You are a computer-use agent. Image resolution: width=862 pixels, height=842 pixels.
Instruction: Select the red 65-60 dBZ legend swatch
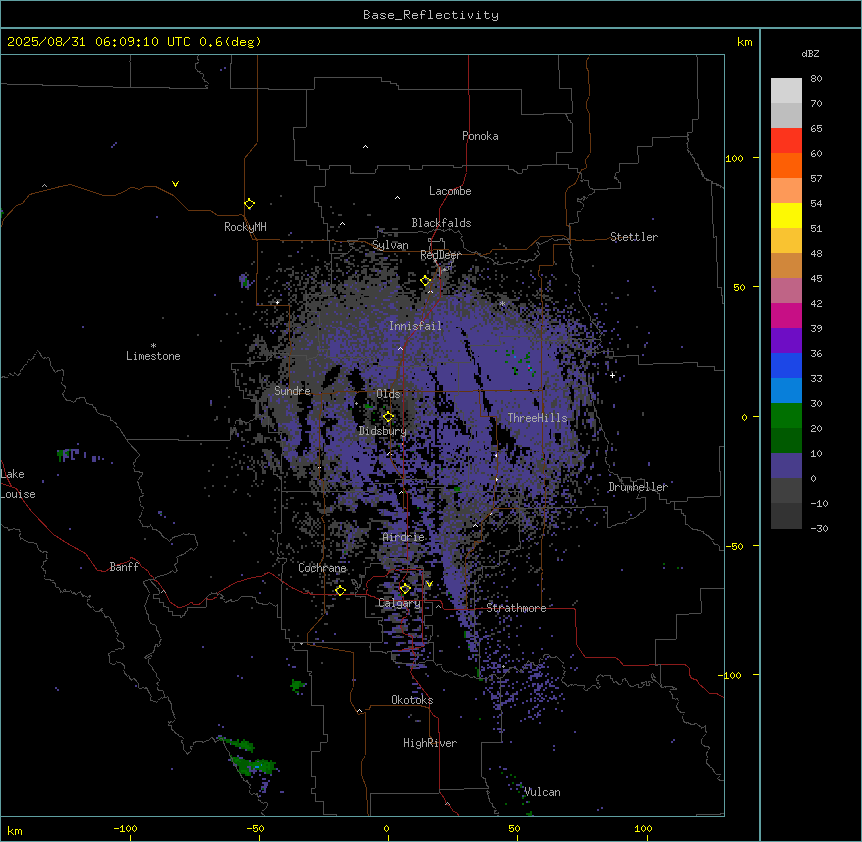click(786, 141)
